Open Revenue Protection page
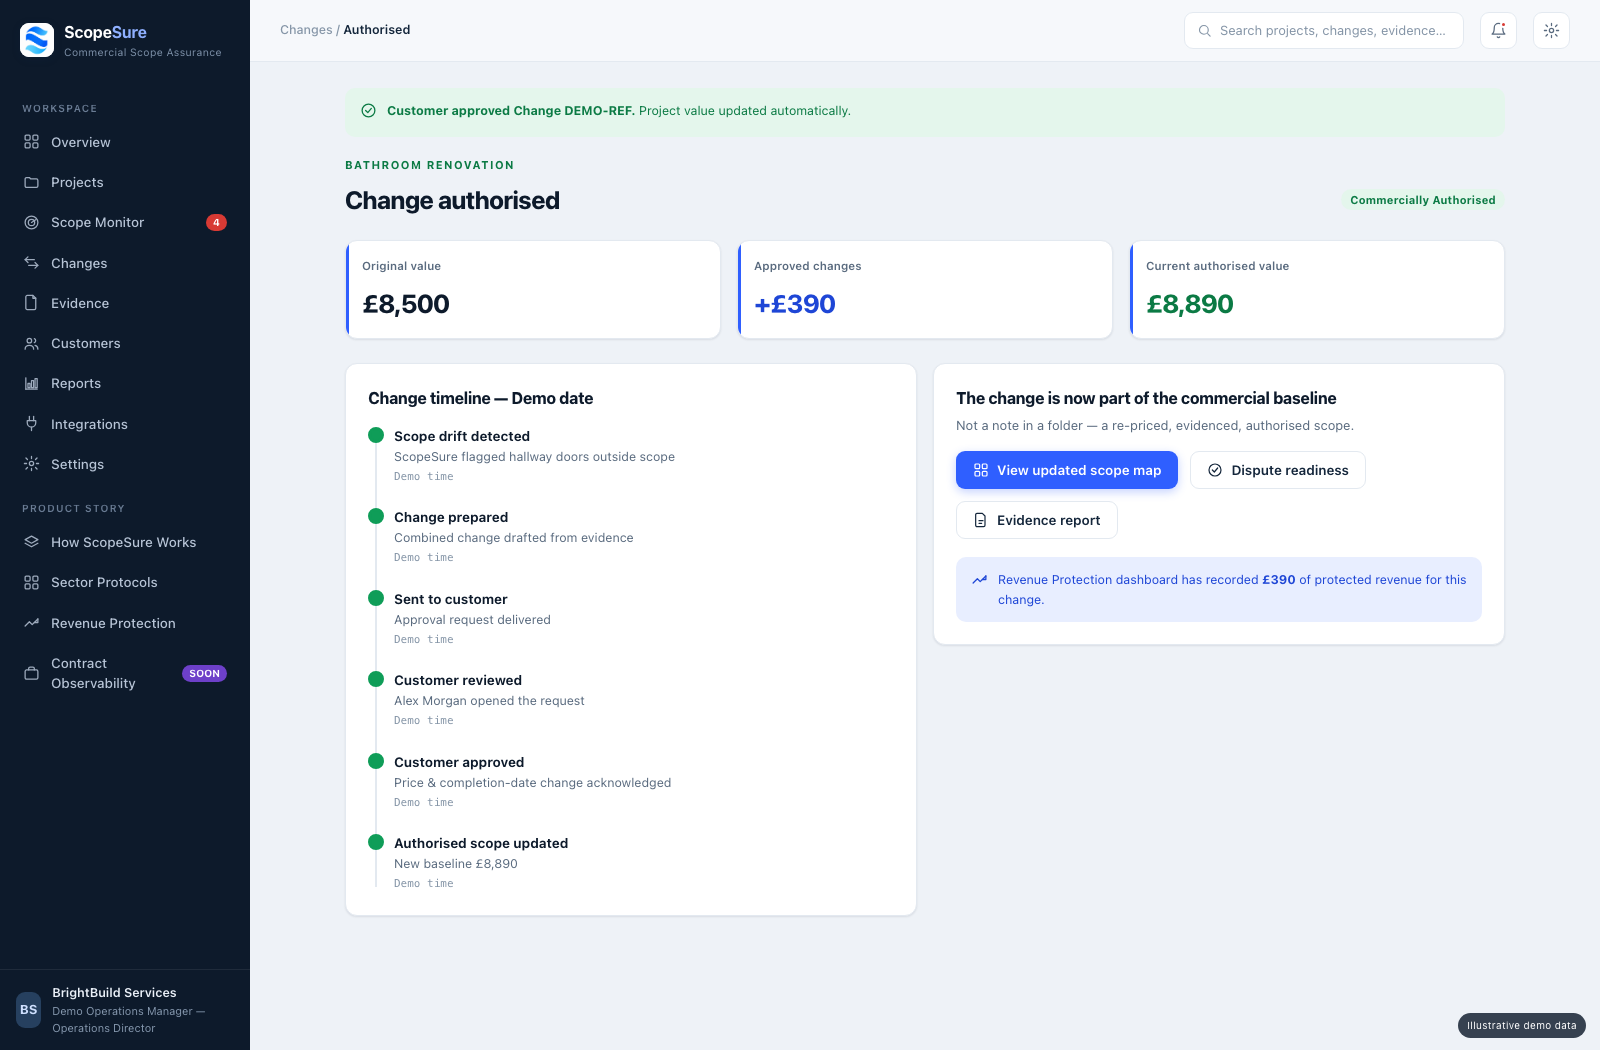 pyautogui.click(x=125, y=623)
